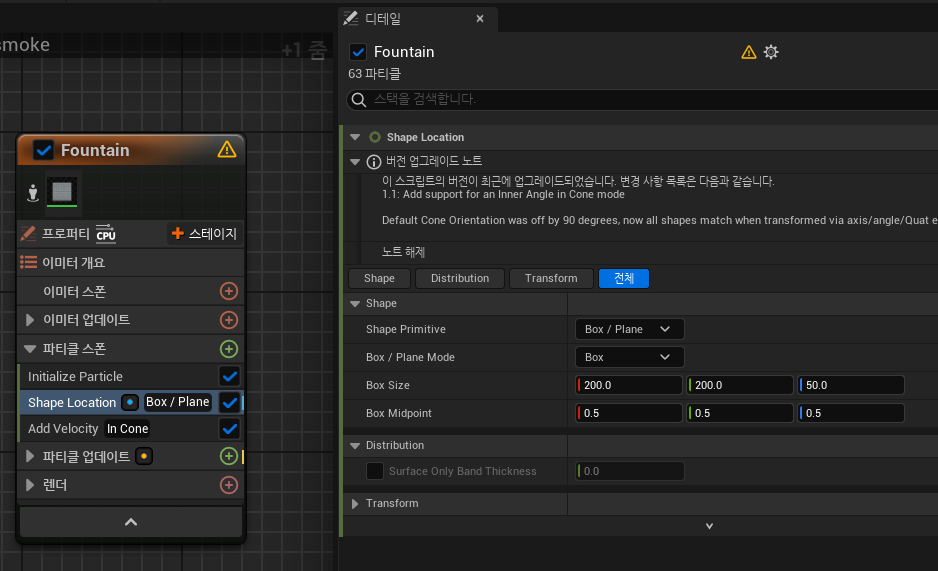This screenshot has width=938, height=571.
Task: Expand the 이미터 업데이트 group
Action: pos(29,320)
